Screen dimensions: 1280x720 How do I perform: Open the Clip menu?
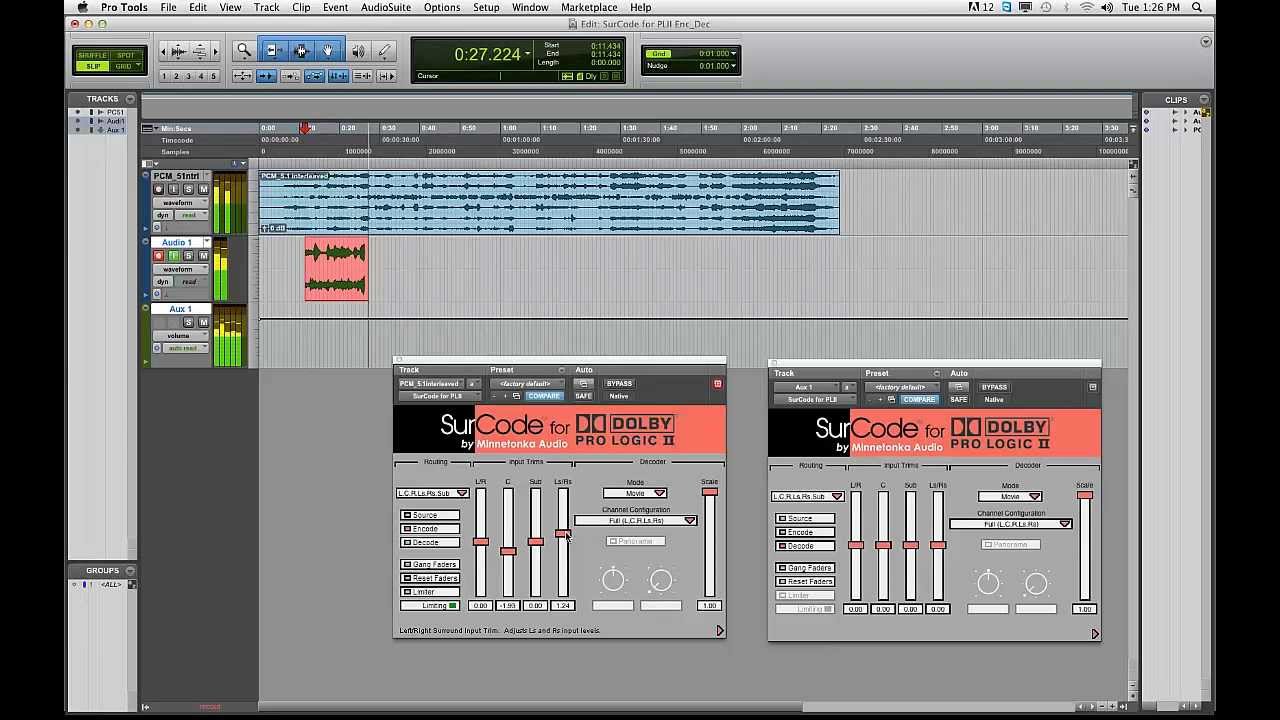click(x=301, y=7)
